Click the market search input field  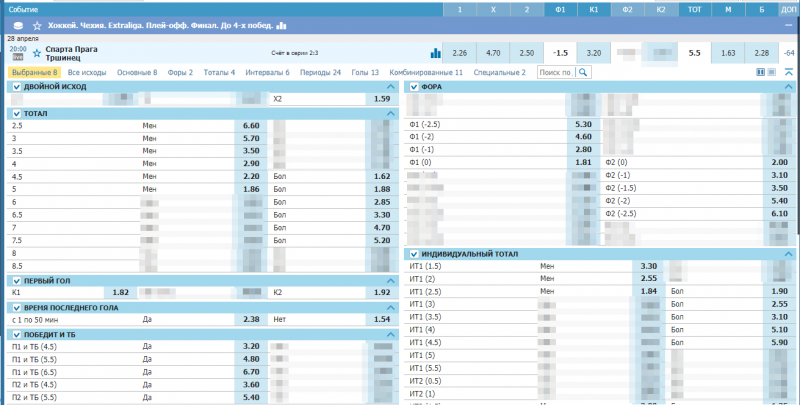[x=556, y=72]
